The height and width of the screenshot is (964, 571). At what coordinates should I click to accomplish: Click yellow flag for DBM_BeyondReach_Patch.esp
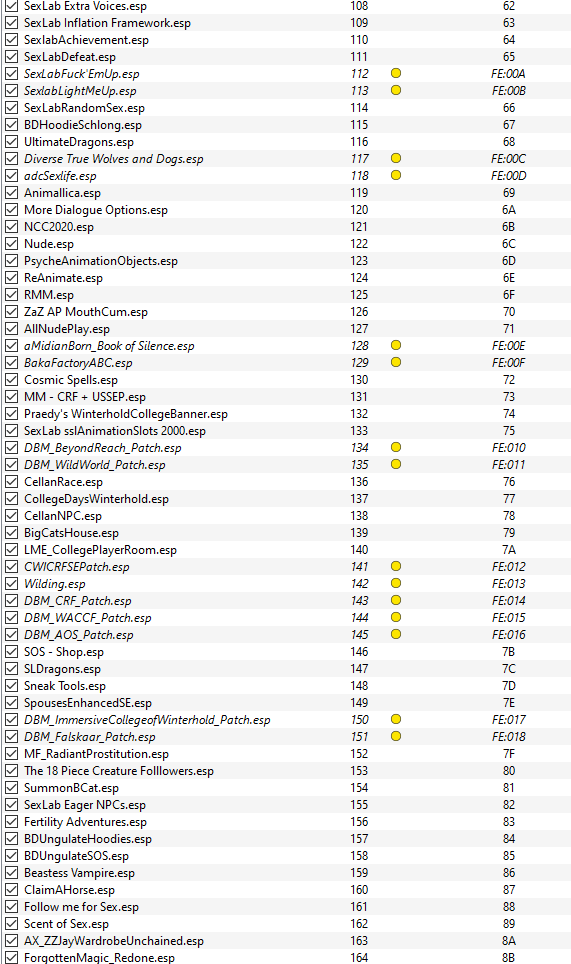click(396, 448)
